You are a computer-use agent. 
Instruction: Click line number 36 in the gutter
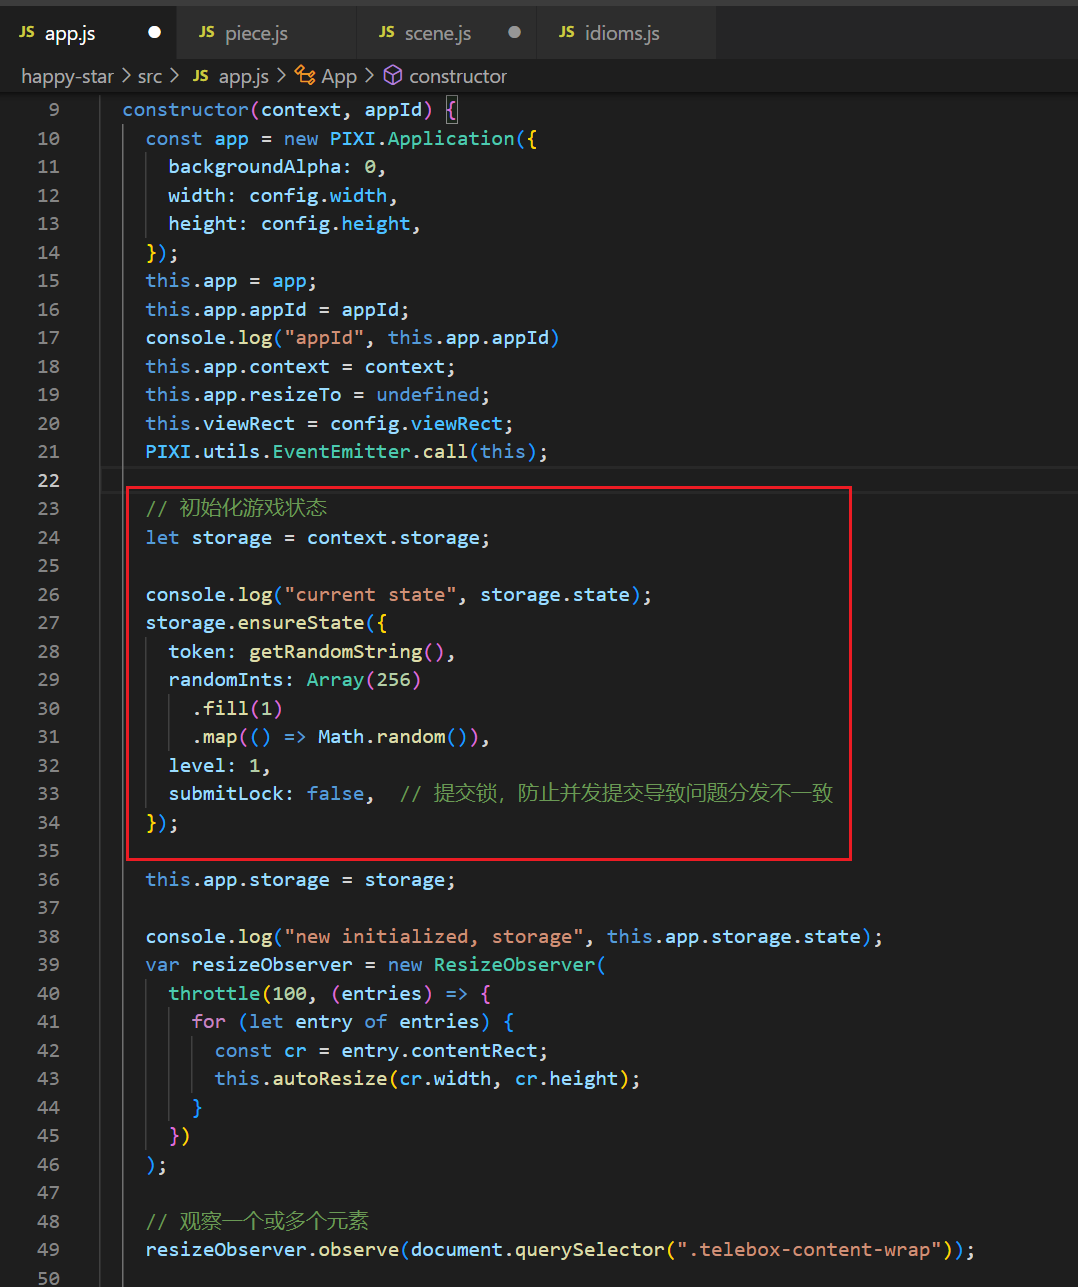[x=48, y=880]
